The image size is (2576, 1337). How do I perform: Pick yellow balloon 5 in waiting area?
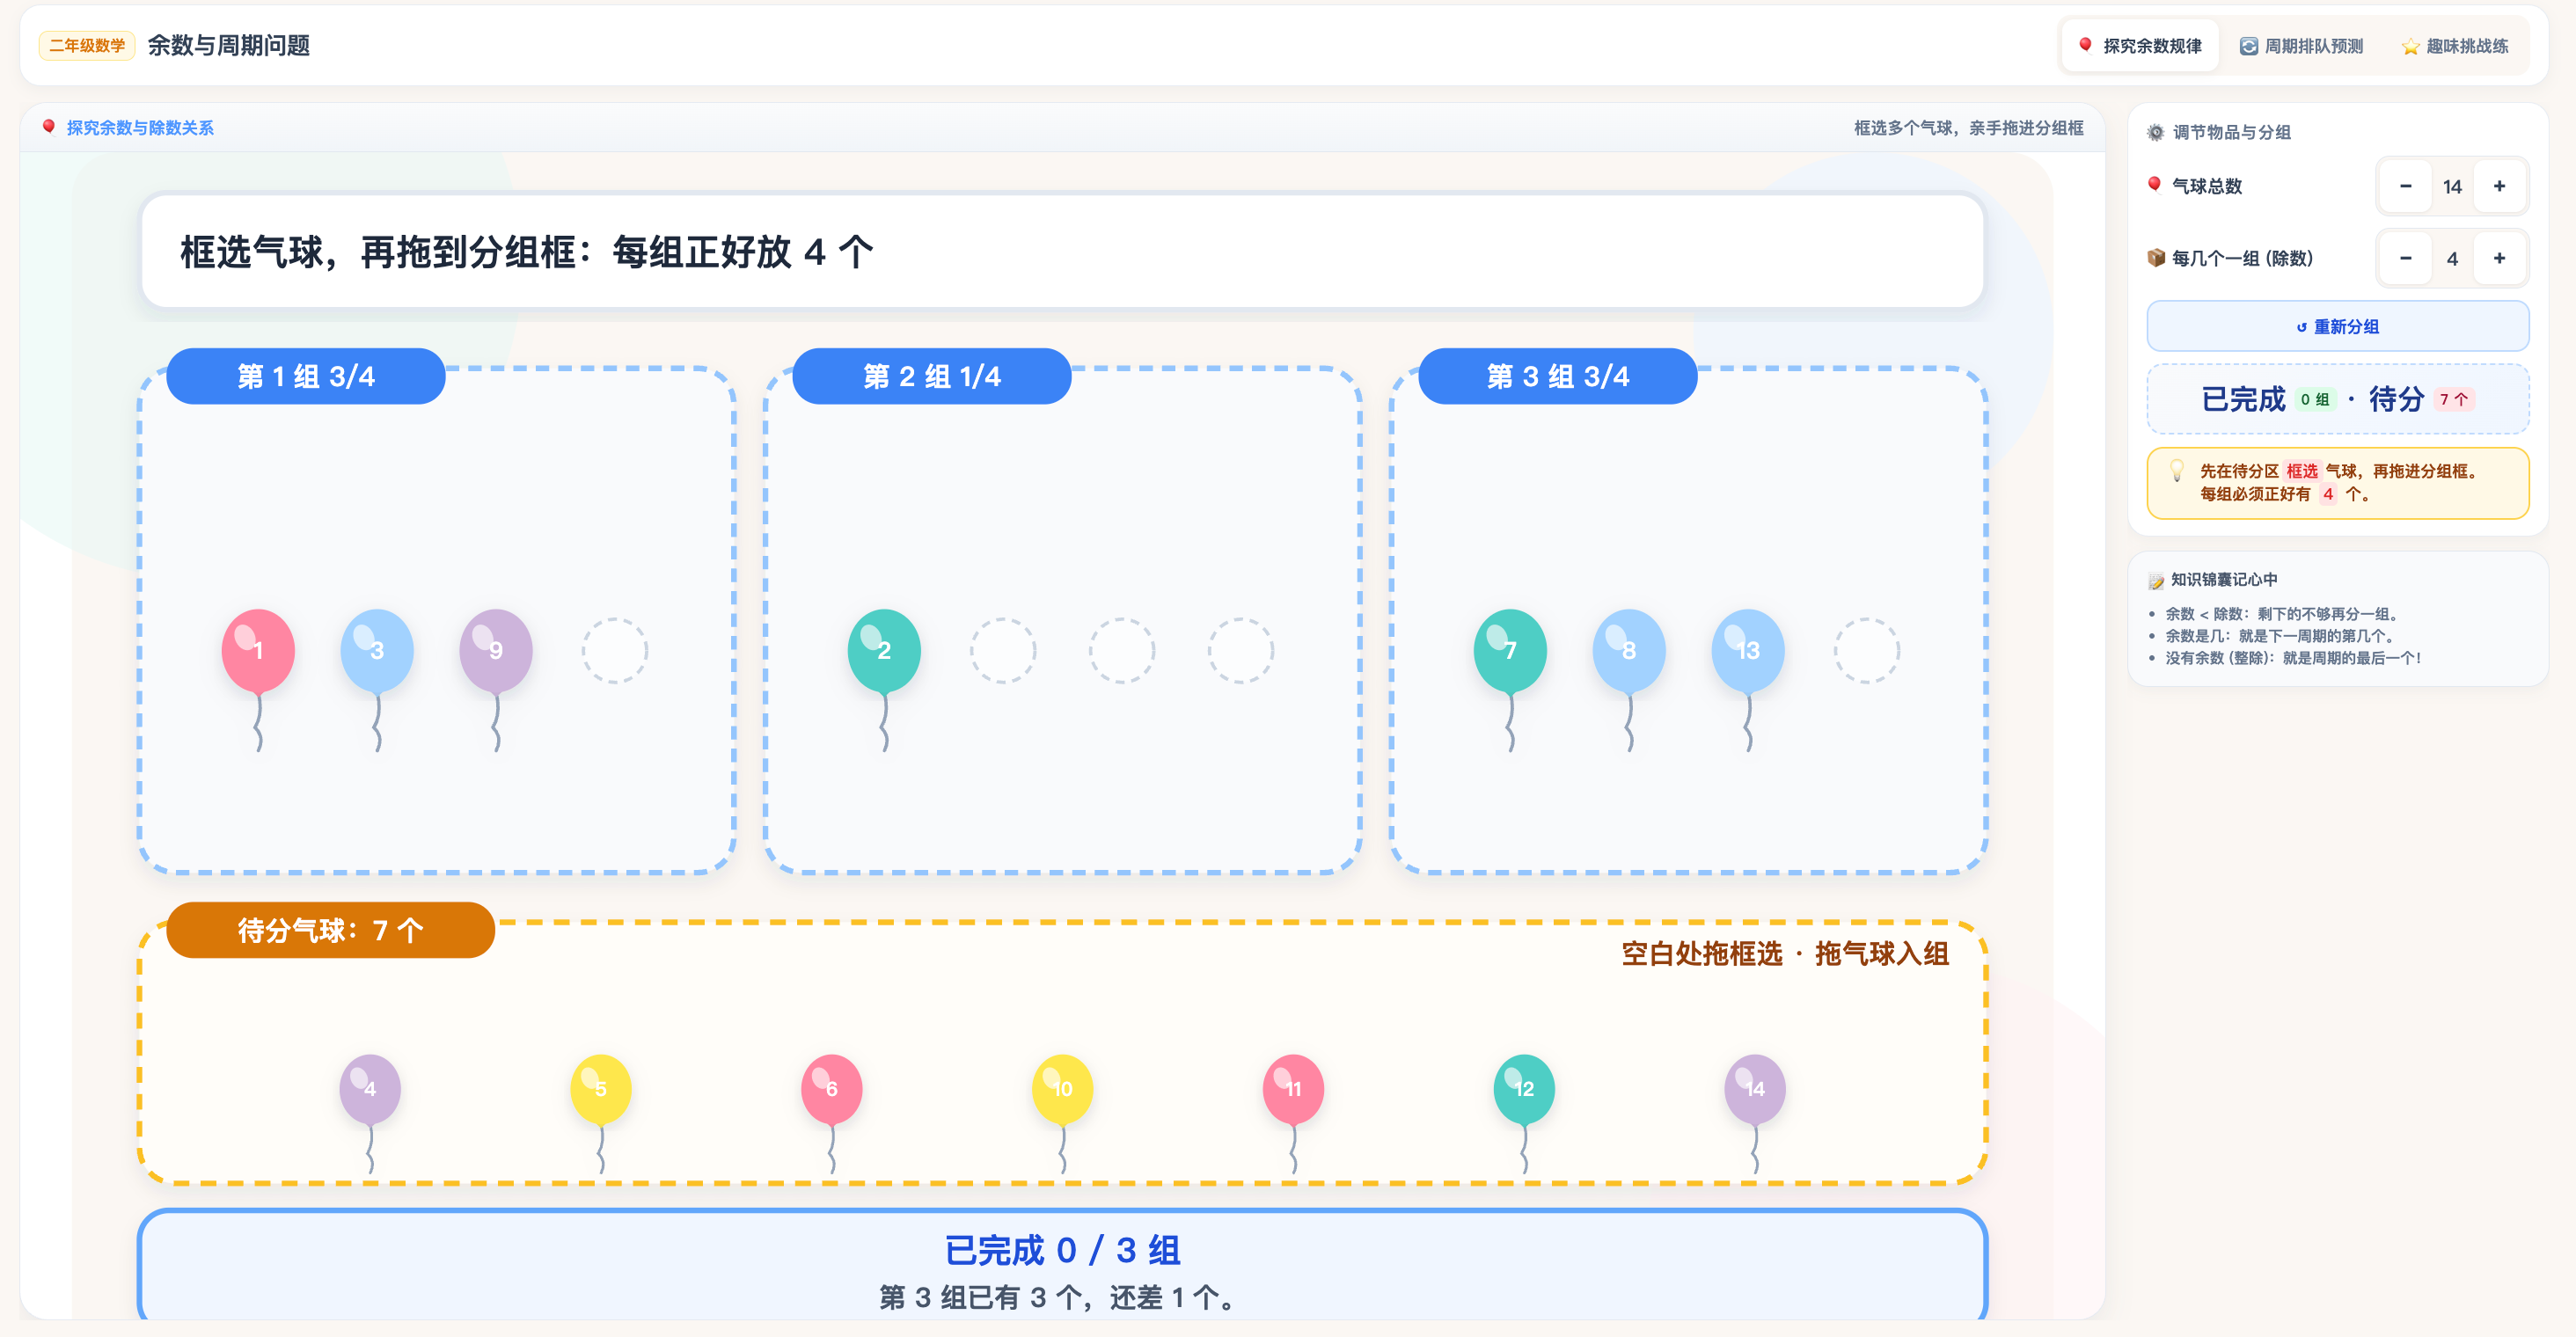coord(601,1089)
